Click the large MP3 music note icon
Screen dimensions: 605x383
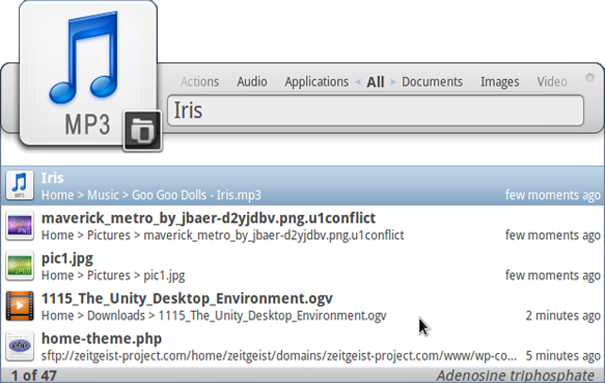point(88,73)
